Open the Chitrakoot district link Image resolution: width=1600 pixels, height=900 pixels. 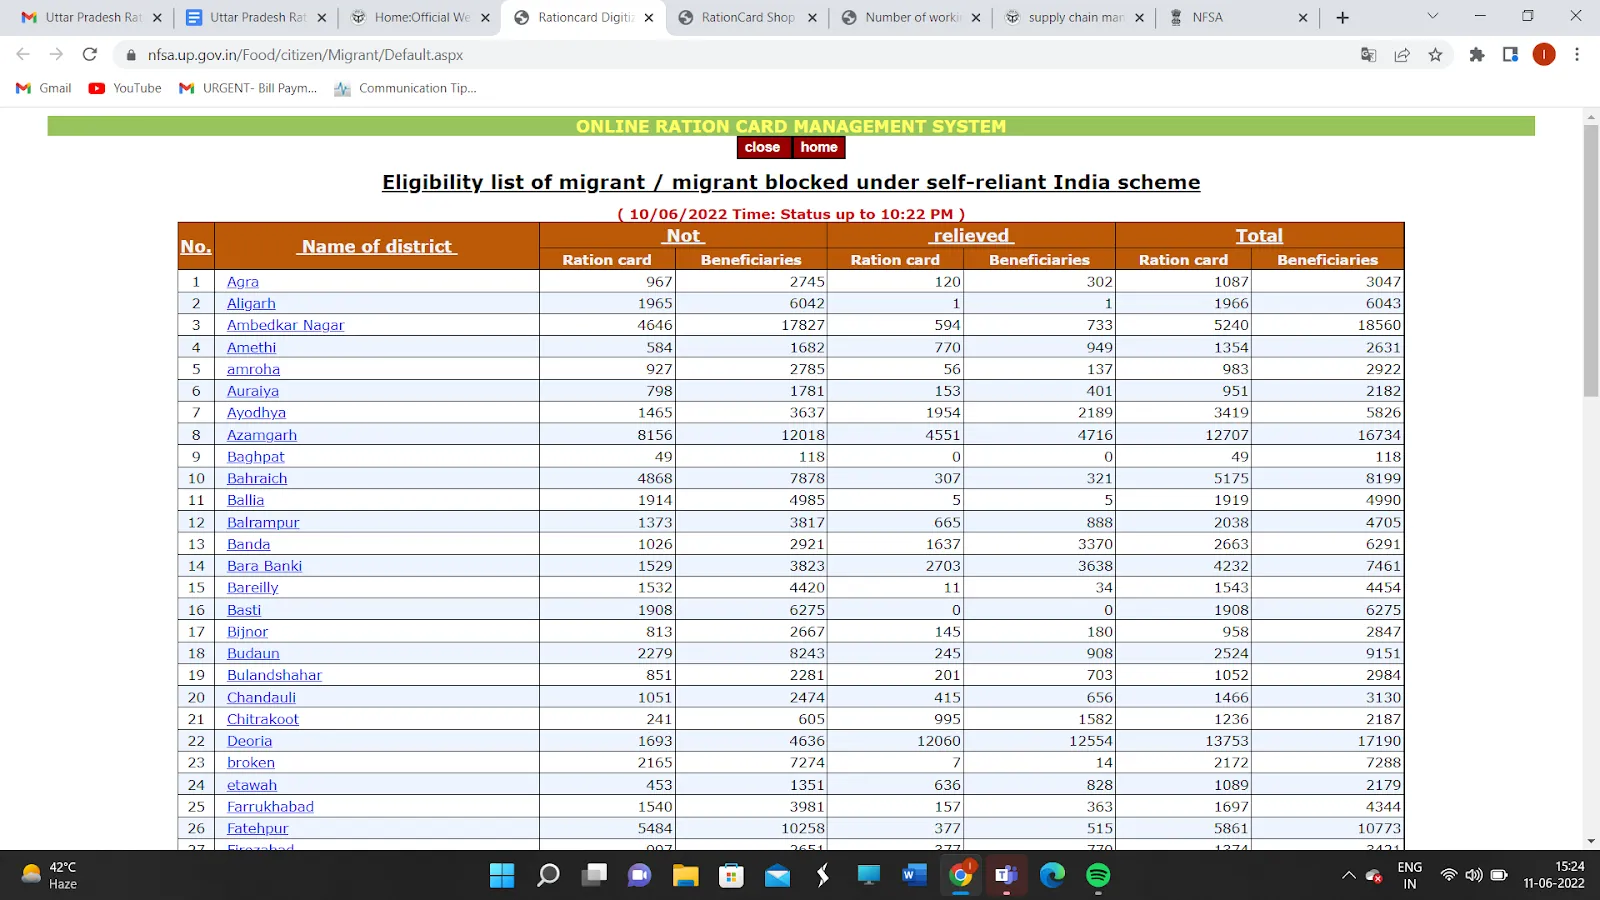point(263,719)
